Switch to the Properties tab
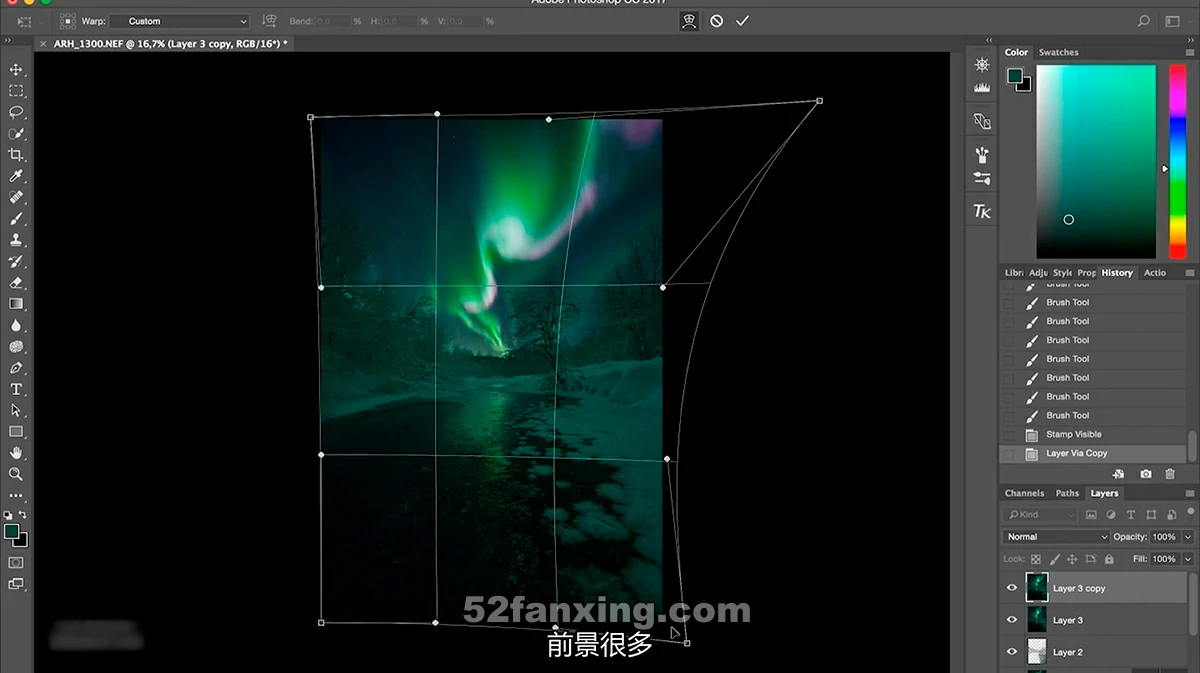This screenshot has height=673, width=1200. point(1086,272)
